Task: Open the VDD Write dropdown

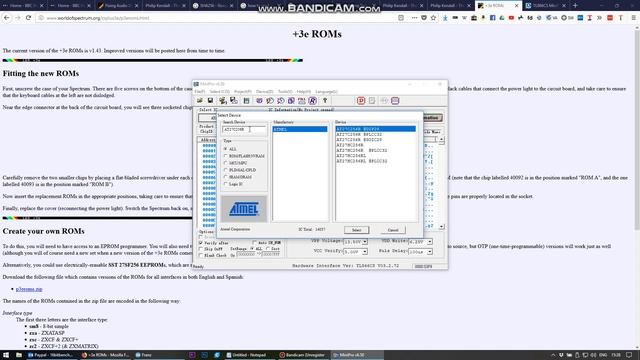Action: click(x=430, y=242)
